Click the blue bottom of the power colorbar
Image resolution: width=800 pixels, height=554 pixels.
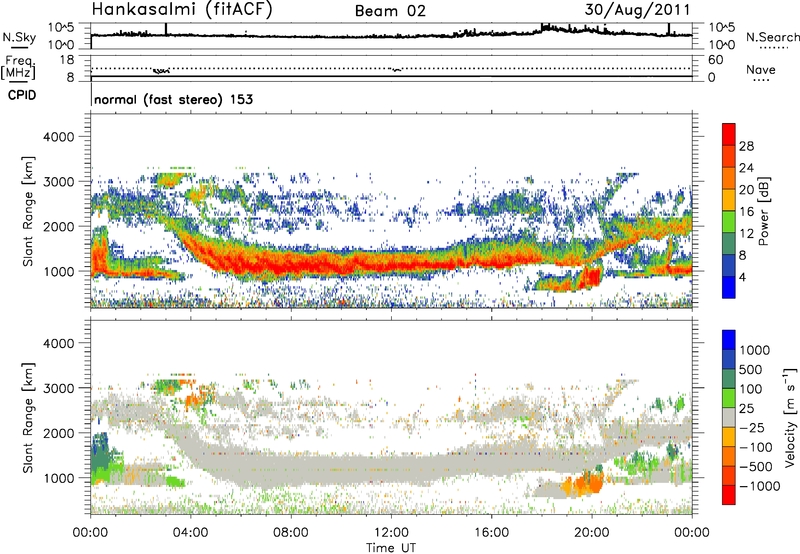coord(729,287)
